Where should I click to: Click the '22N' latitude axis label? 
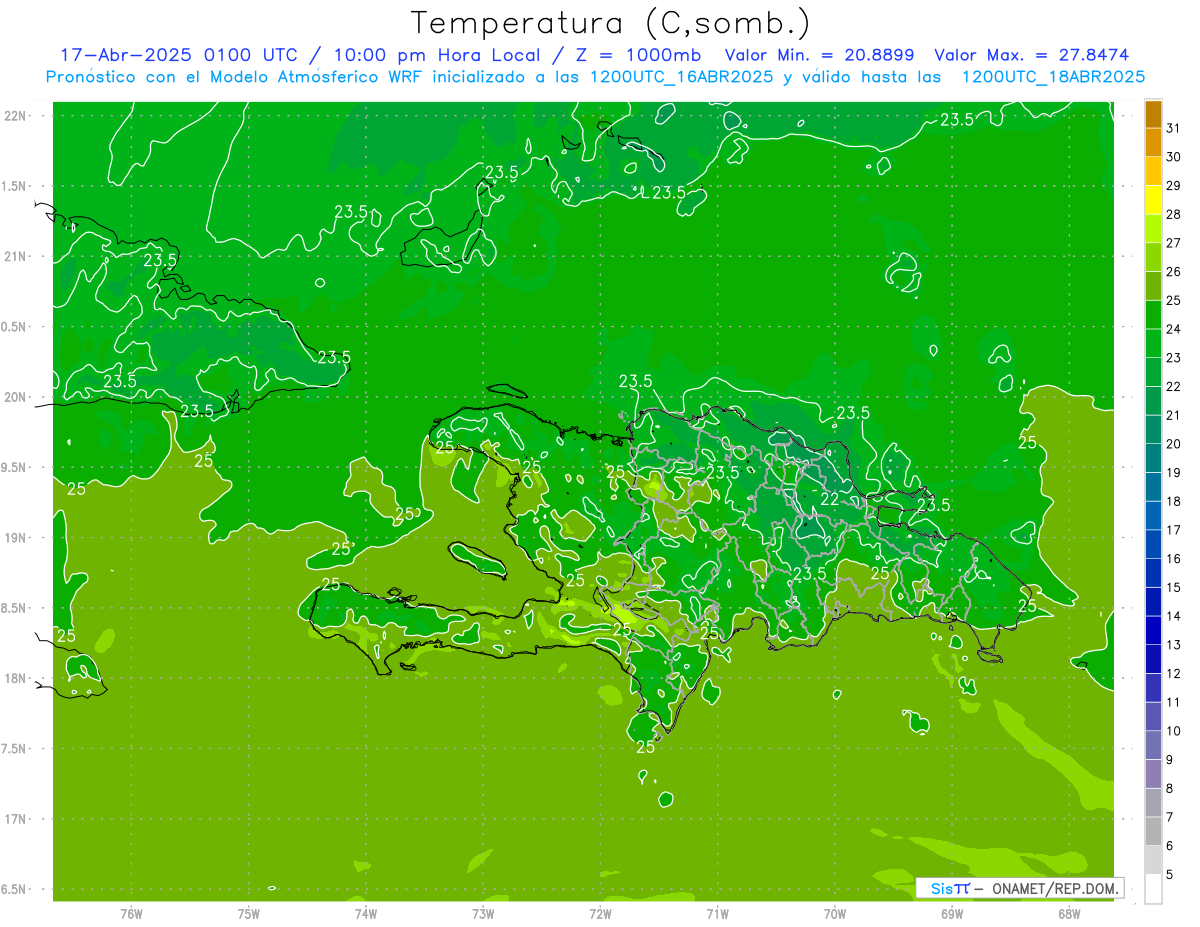(x=15, y=116)
